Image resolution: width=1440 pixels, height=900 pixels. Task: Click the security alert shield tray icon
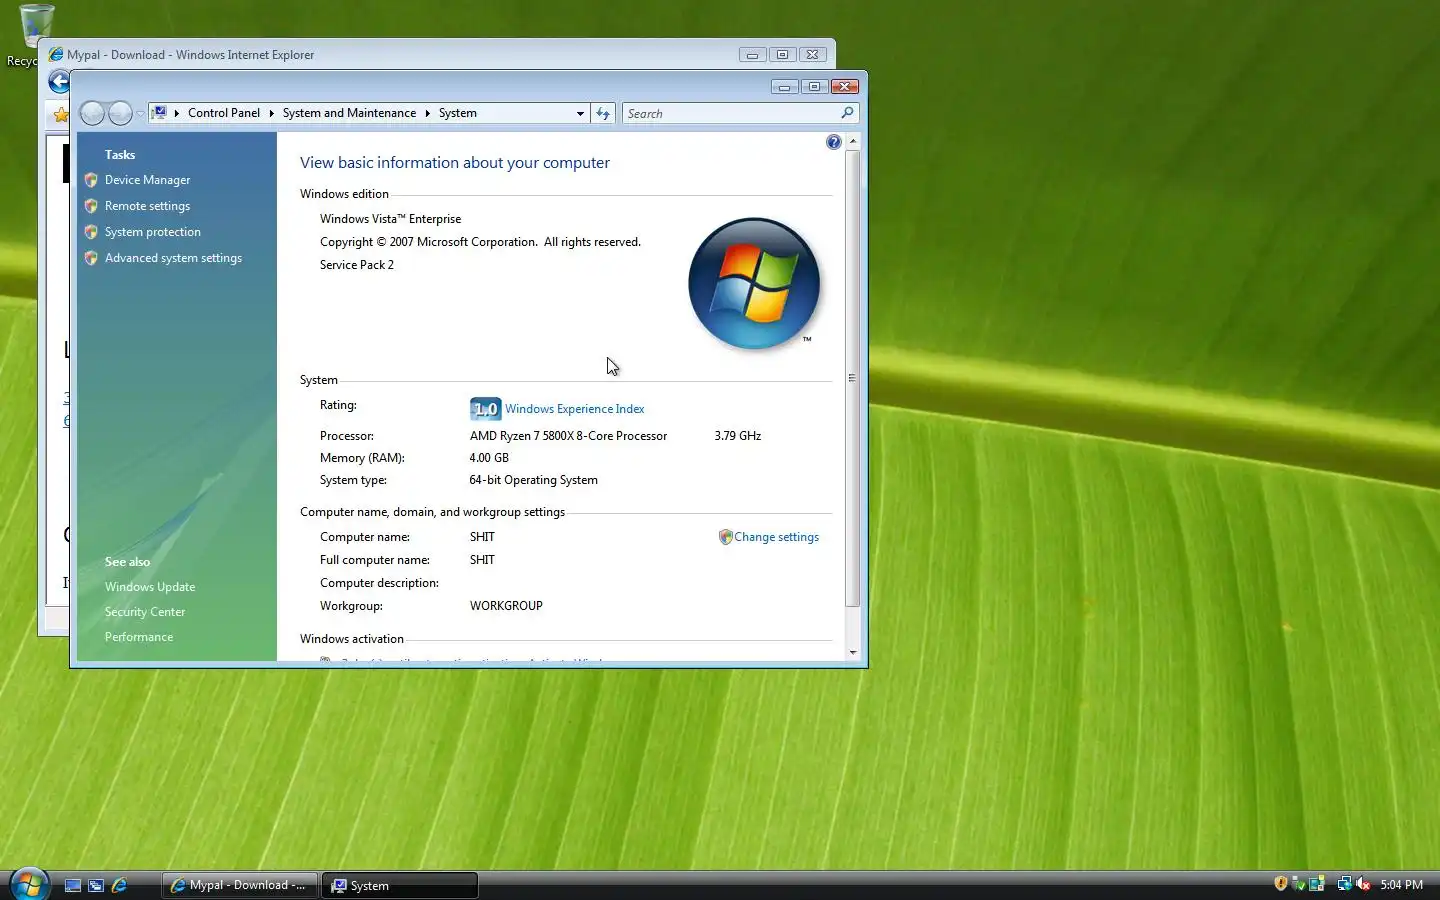click(x=1281, y=884)
